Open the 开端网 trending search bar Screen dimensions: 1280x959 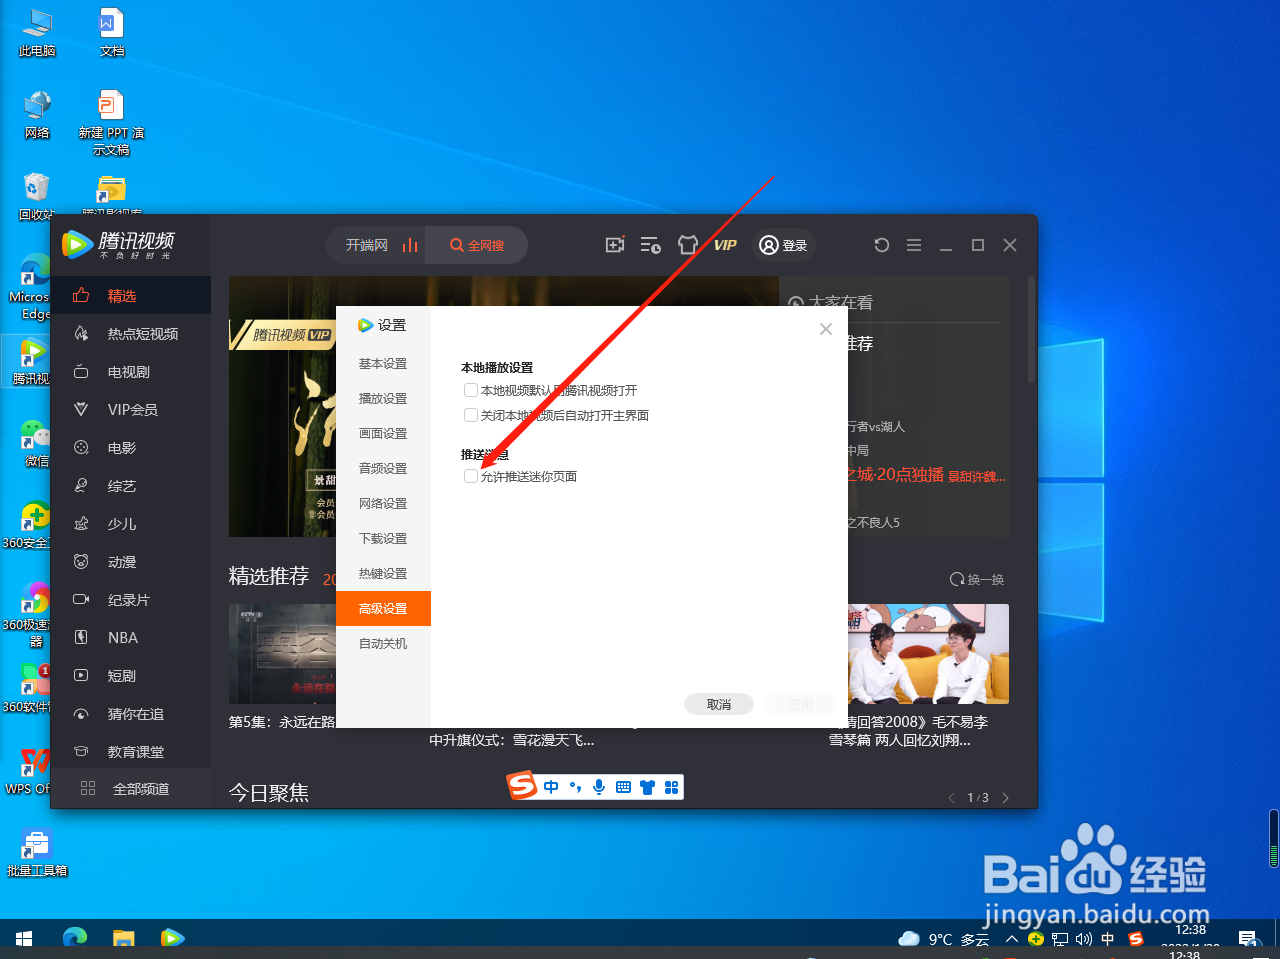(x=376, y=245)
